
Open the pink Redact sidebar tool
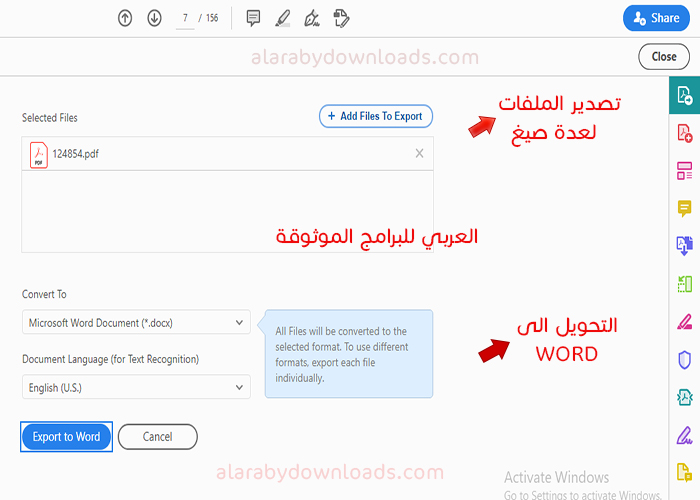tap(684, 322)
